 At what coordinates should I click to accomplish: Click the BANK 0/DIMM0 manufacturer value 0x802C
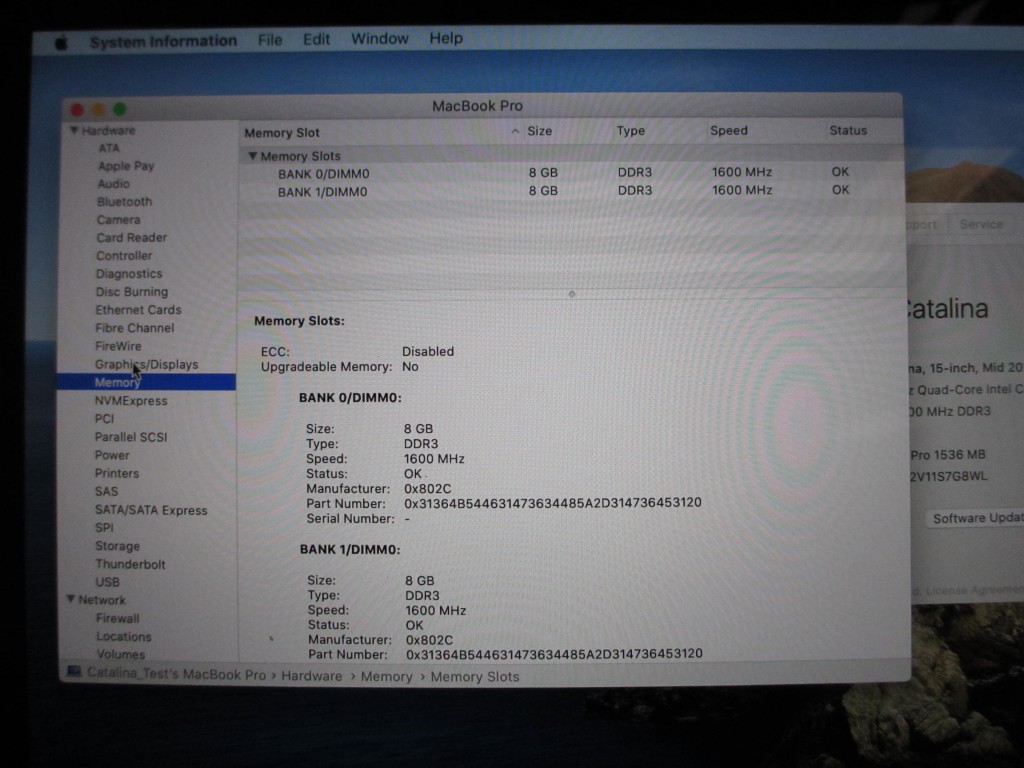[427, 488]
